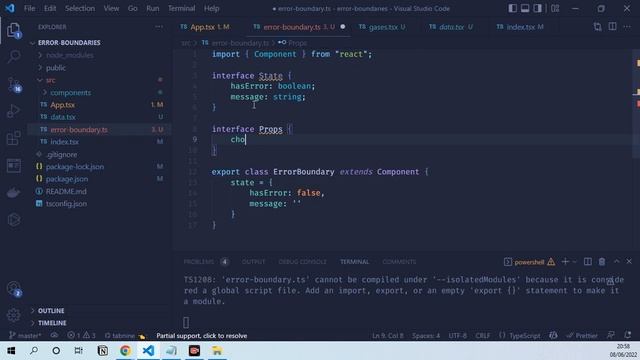Open changes compare icon in editor toolbar
This screenshot has height=360, width=640.
click(598, 27)
